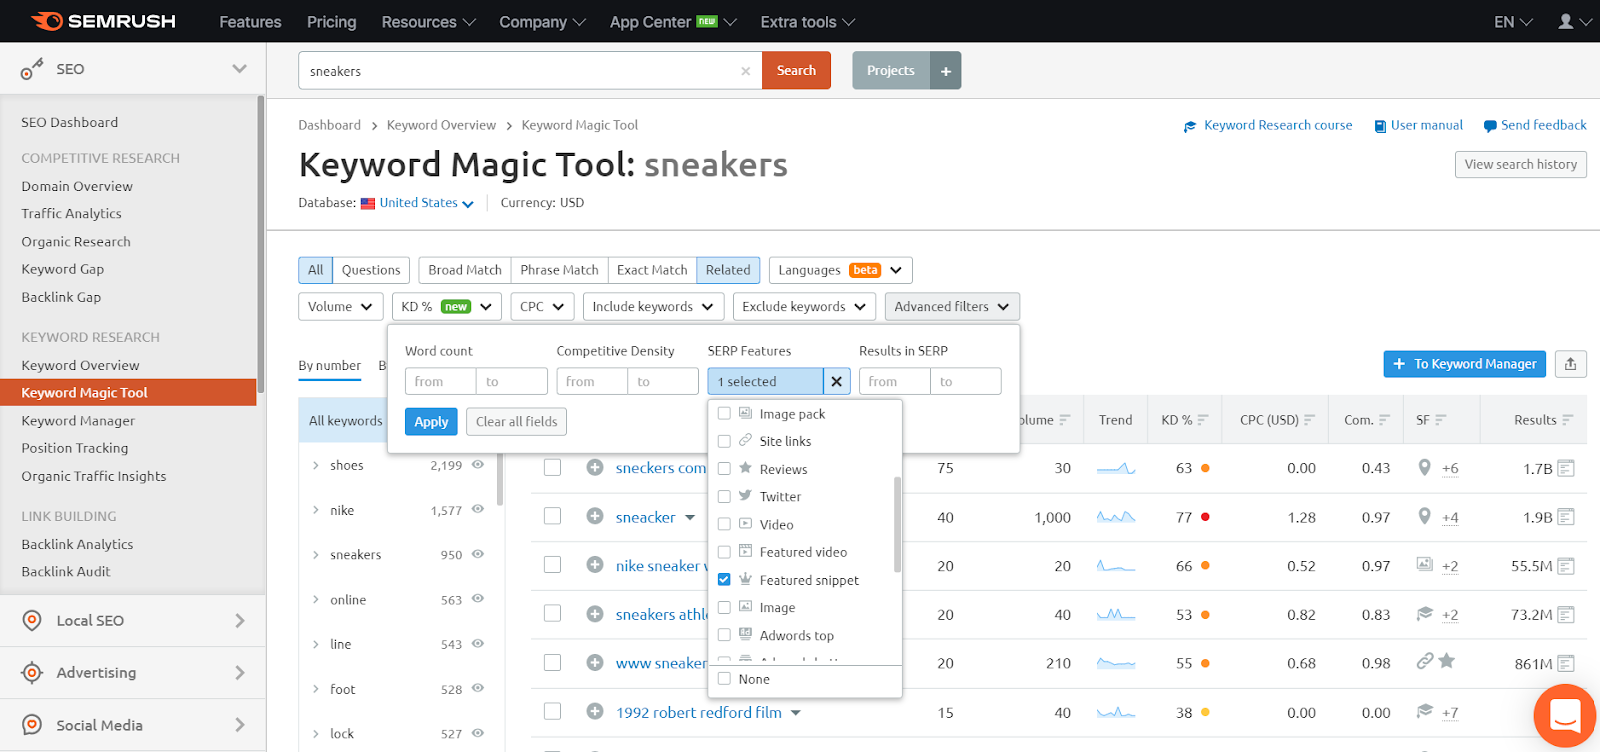Click Clear all fields button
The height and width of the screenshot is (752, 1600).
[516, 422]
